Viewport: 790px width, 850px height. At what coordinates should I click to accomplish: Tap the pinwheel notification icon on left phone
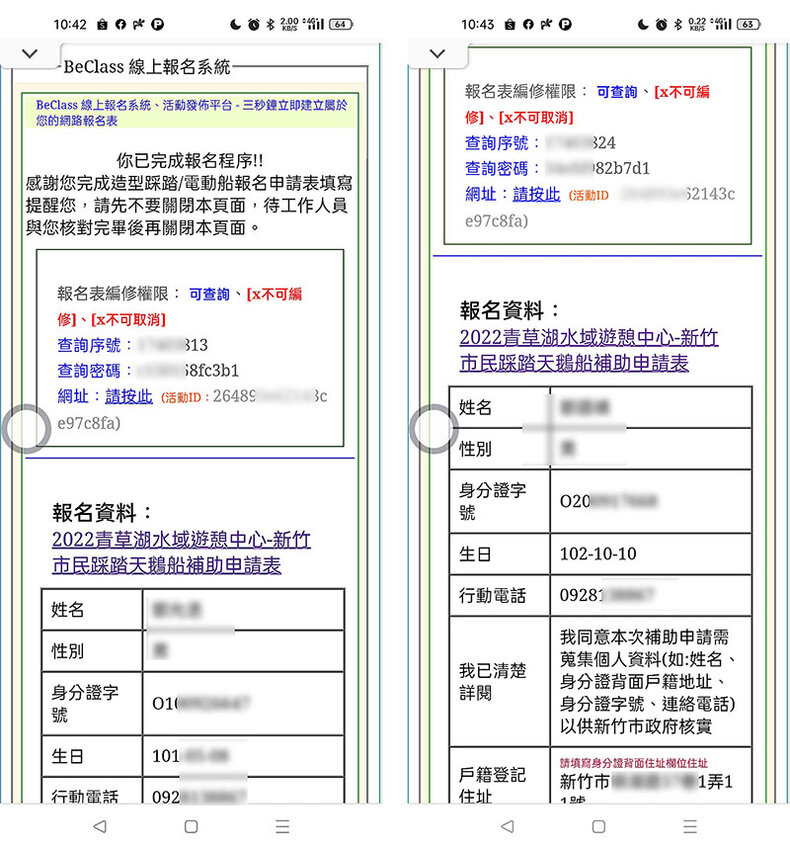point(138,24)
